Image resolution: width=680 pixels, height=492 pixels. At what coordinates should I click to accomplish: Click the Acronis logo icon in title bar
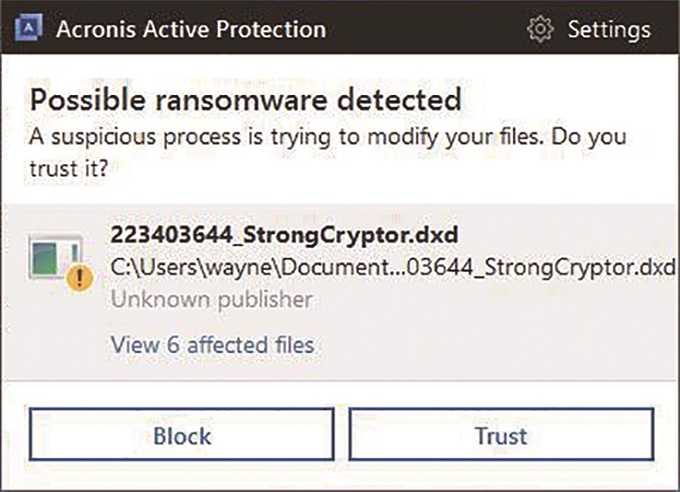point(29,27)
